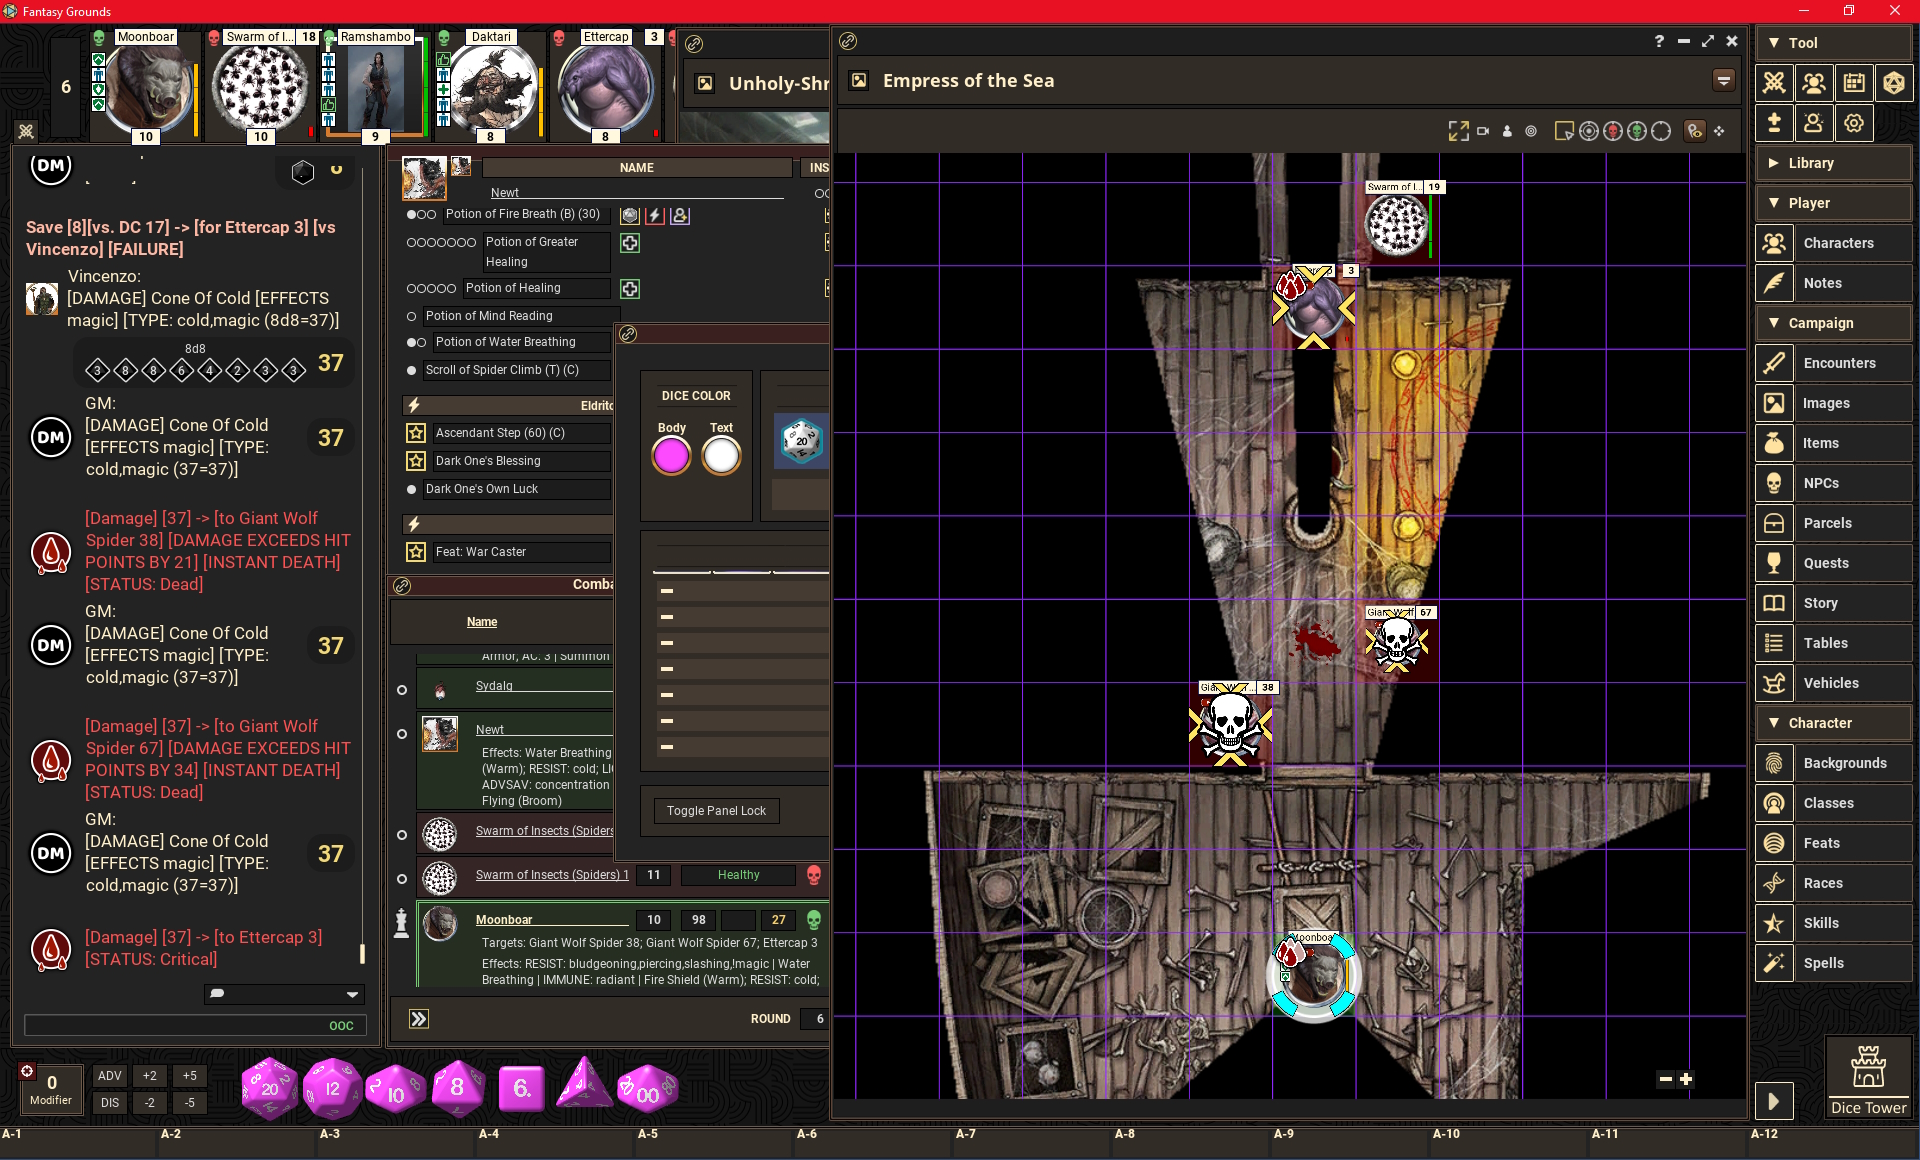This screenshot has width=1920, height=1160.
Task: Click the chat input field
Action: [x=196, y=1025]
